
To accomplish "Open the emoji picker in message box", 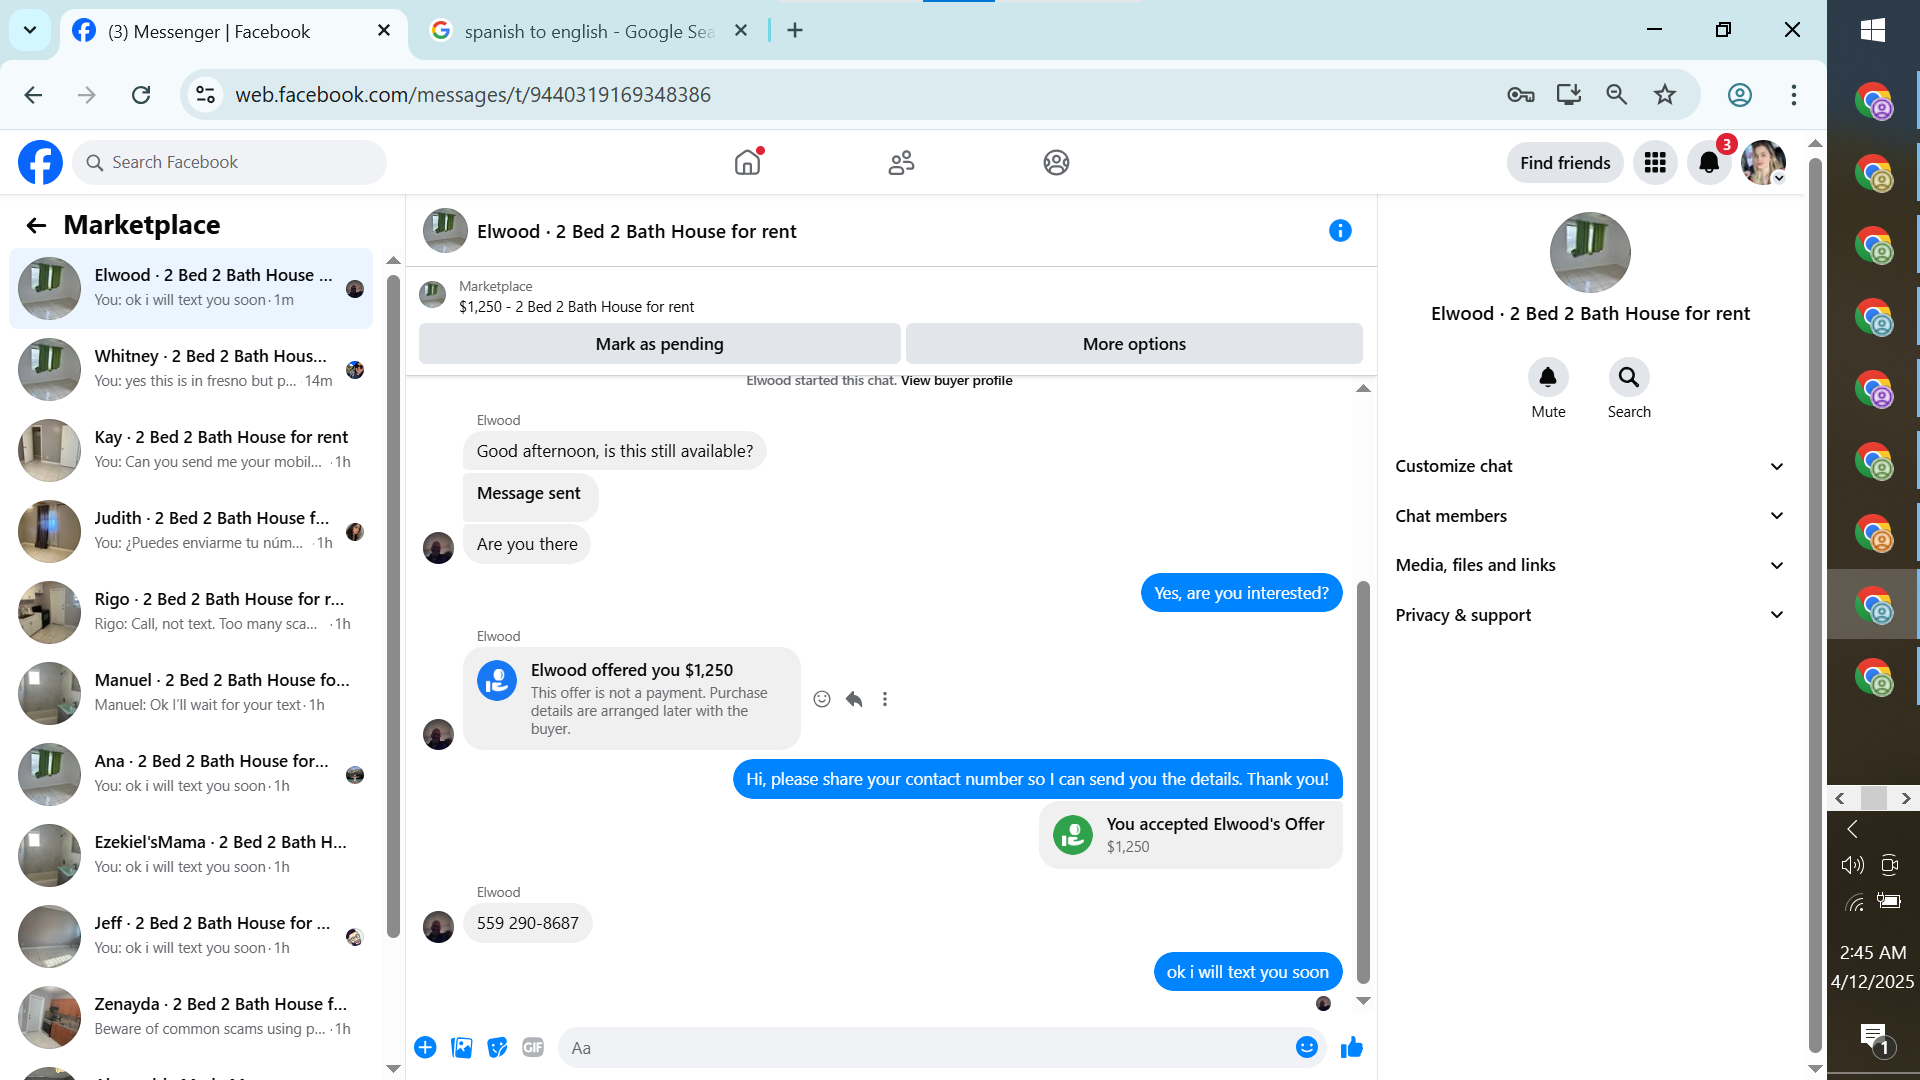I will 1306,1047.
